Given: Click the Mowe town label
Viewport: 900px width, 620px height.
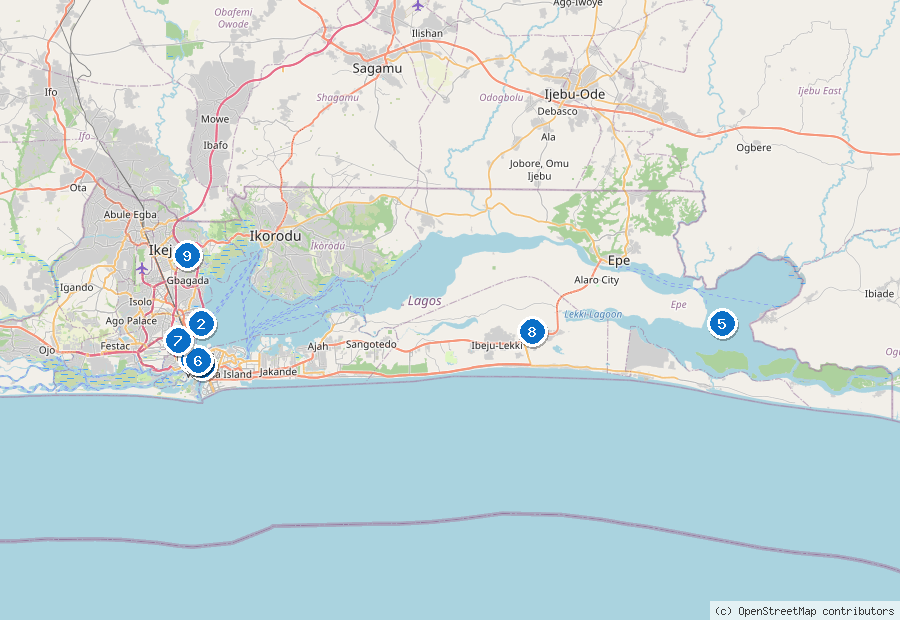Looking at the screenshot, I should click(215, 119).
